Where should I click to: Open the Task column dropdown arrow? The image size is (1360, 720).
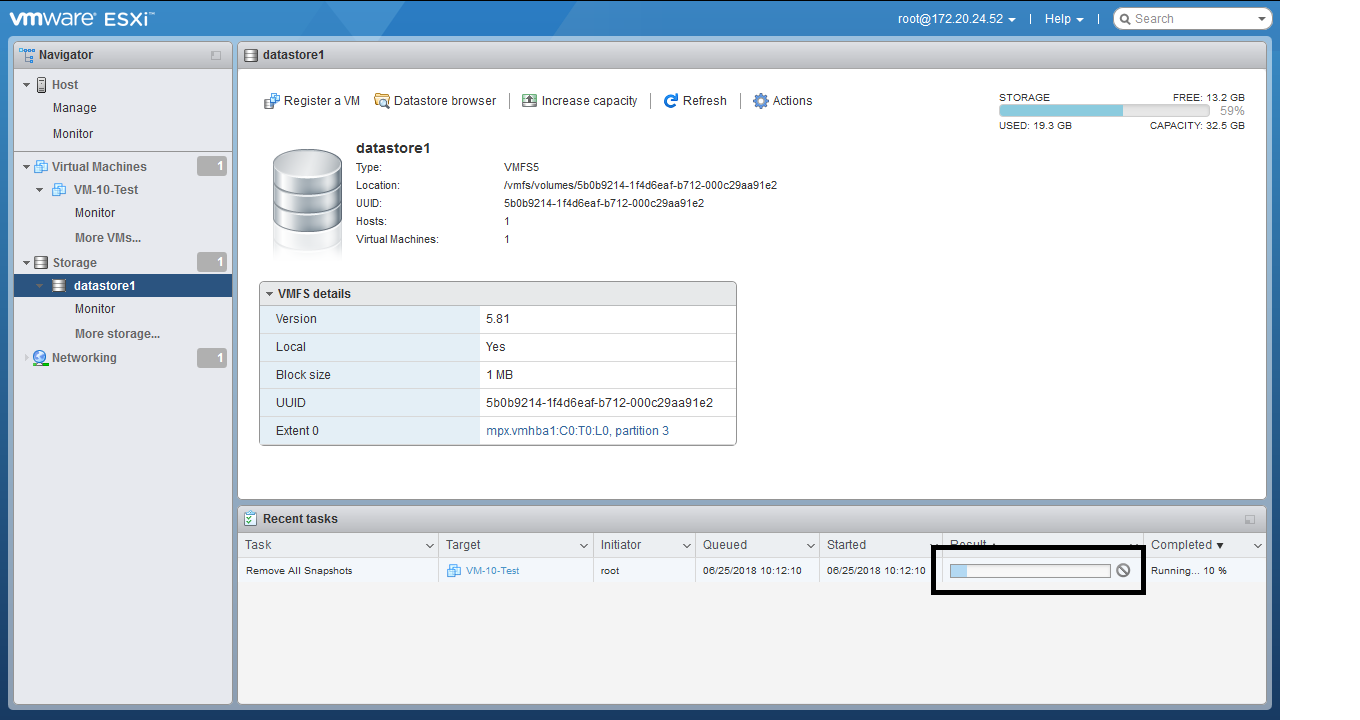(429, 546)
